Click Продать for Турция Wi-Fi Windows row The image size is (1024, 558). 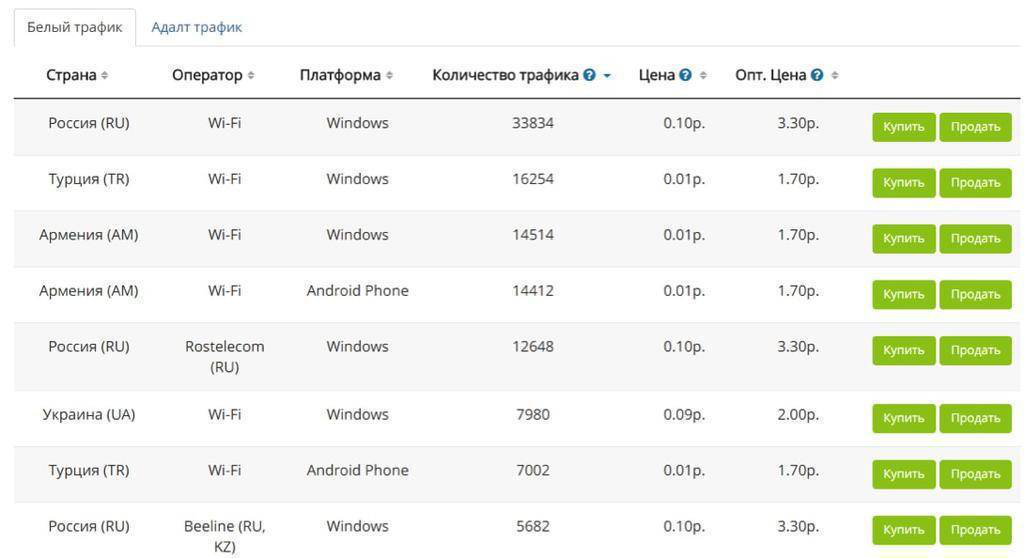975,183
